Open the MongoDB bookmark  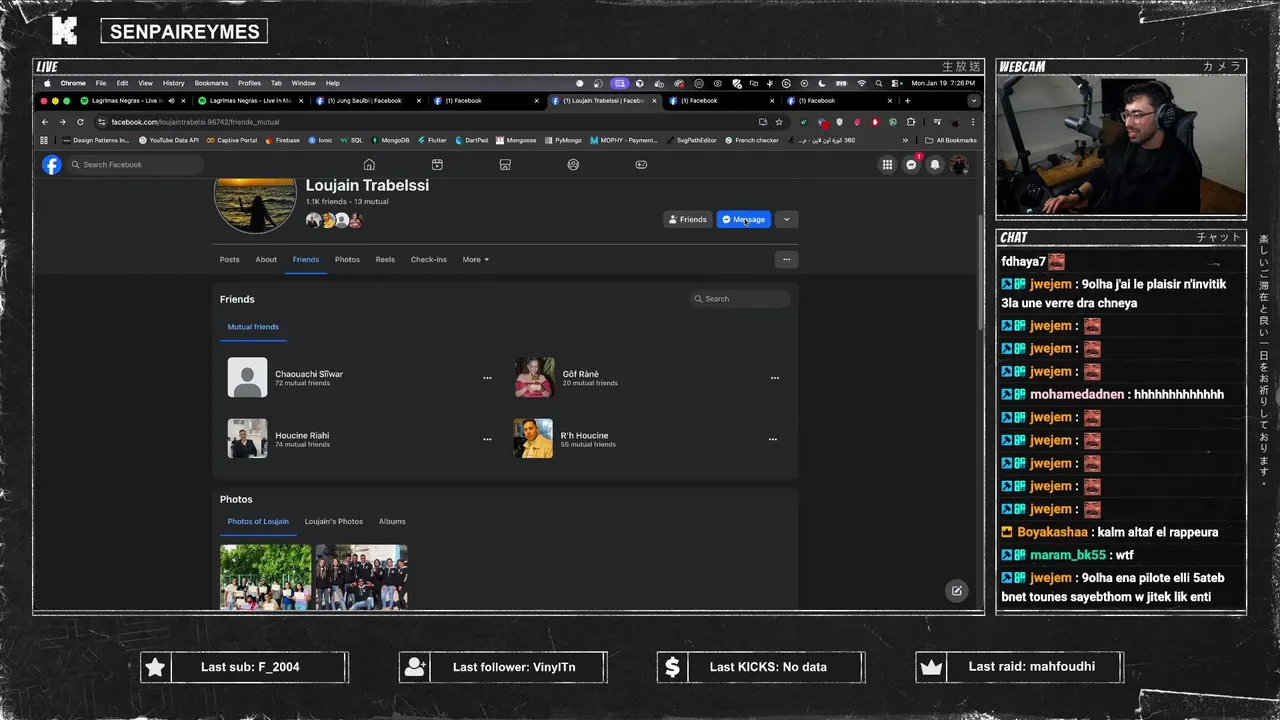click(390, 140)
